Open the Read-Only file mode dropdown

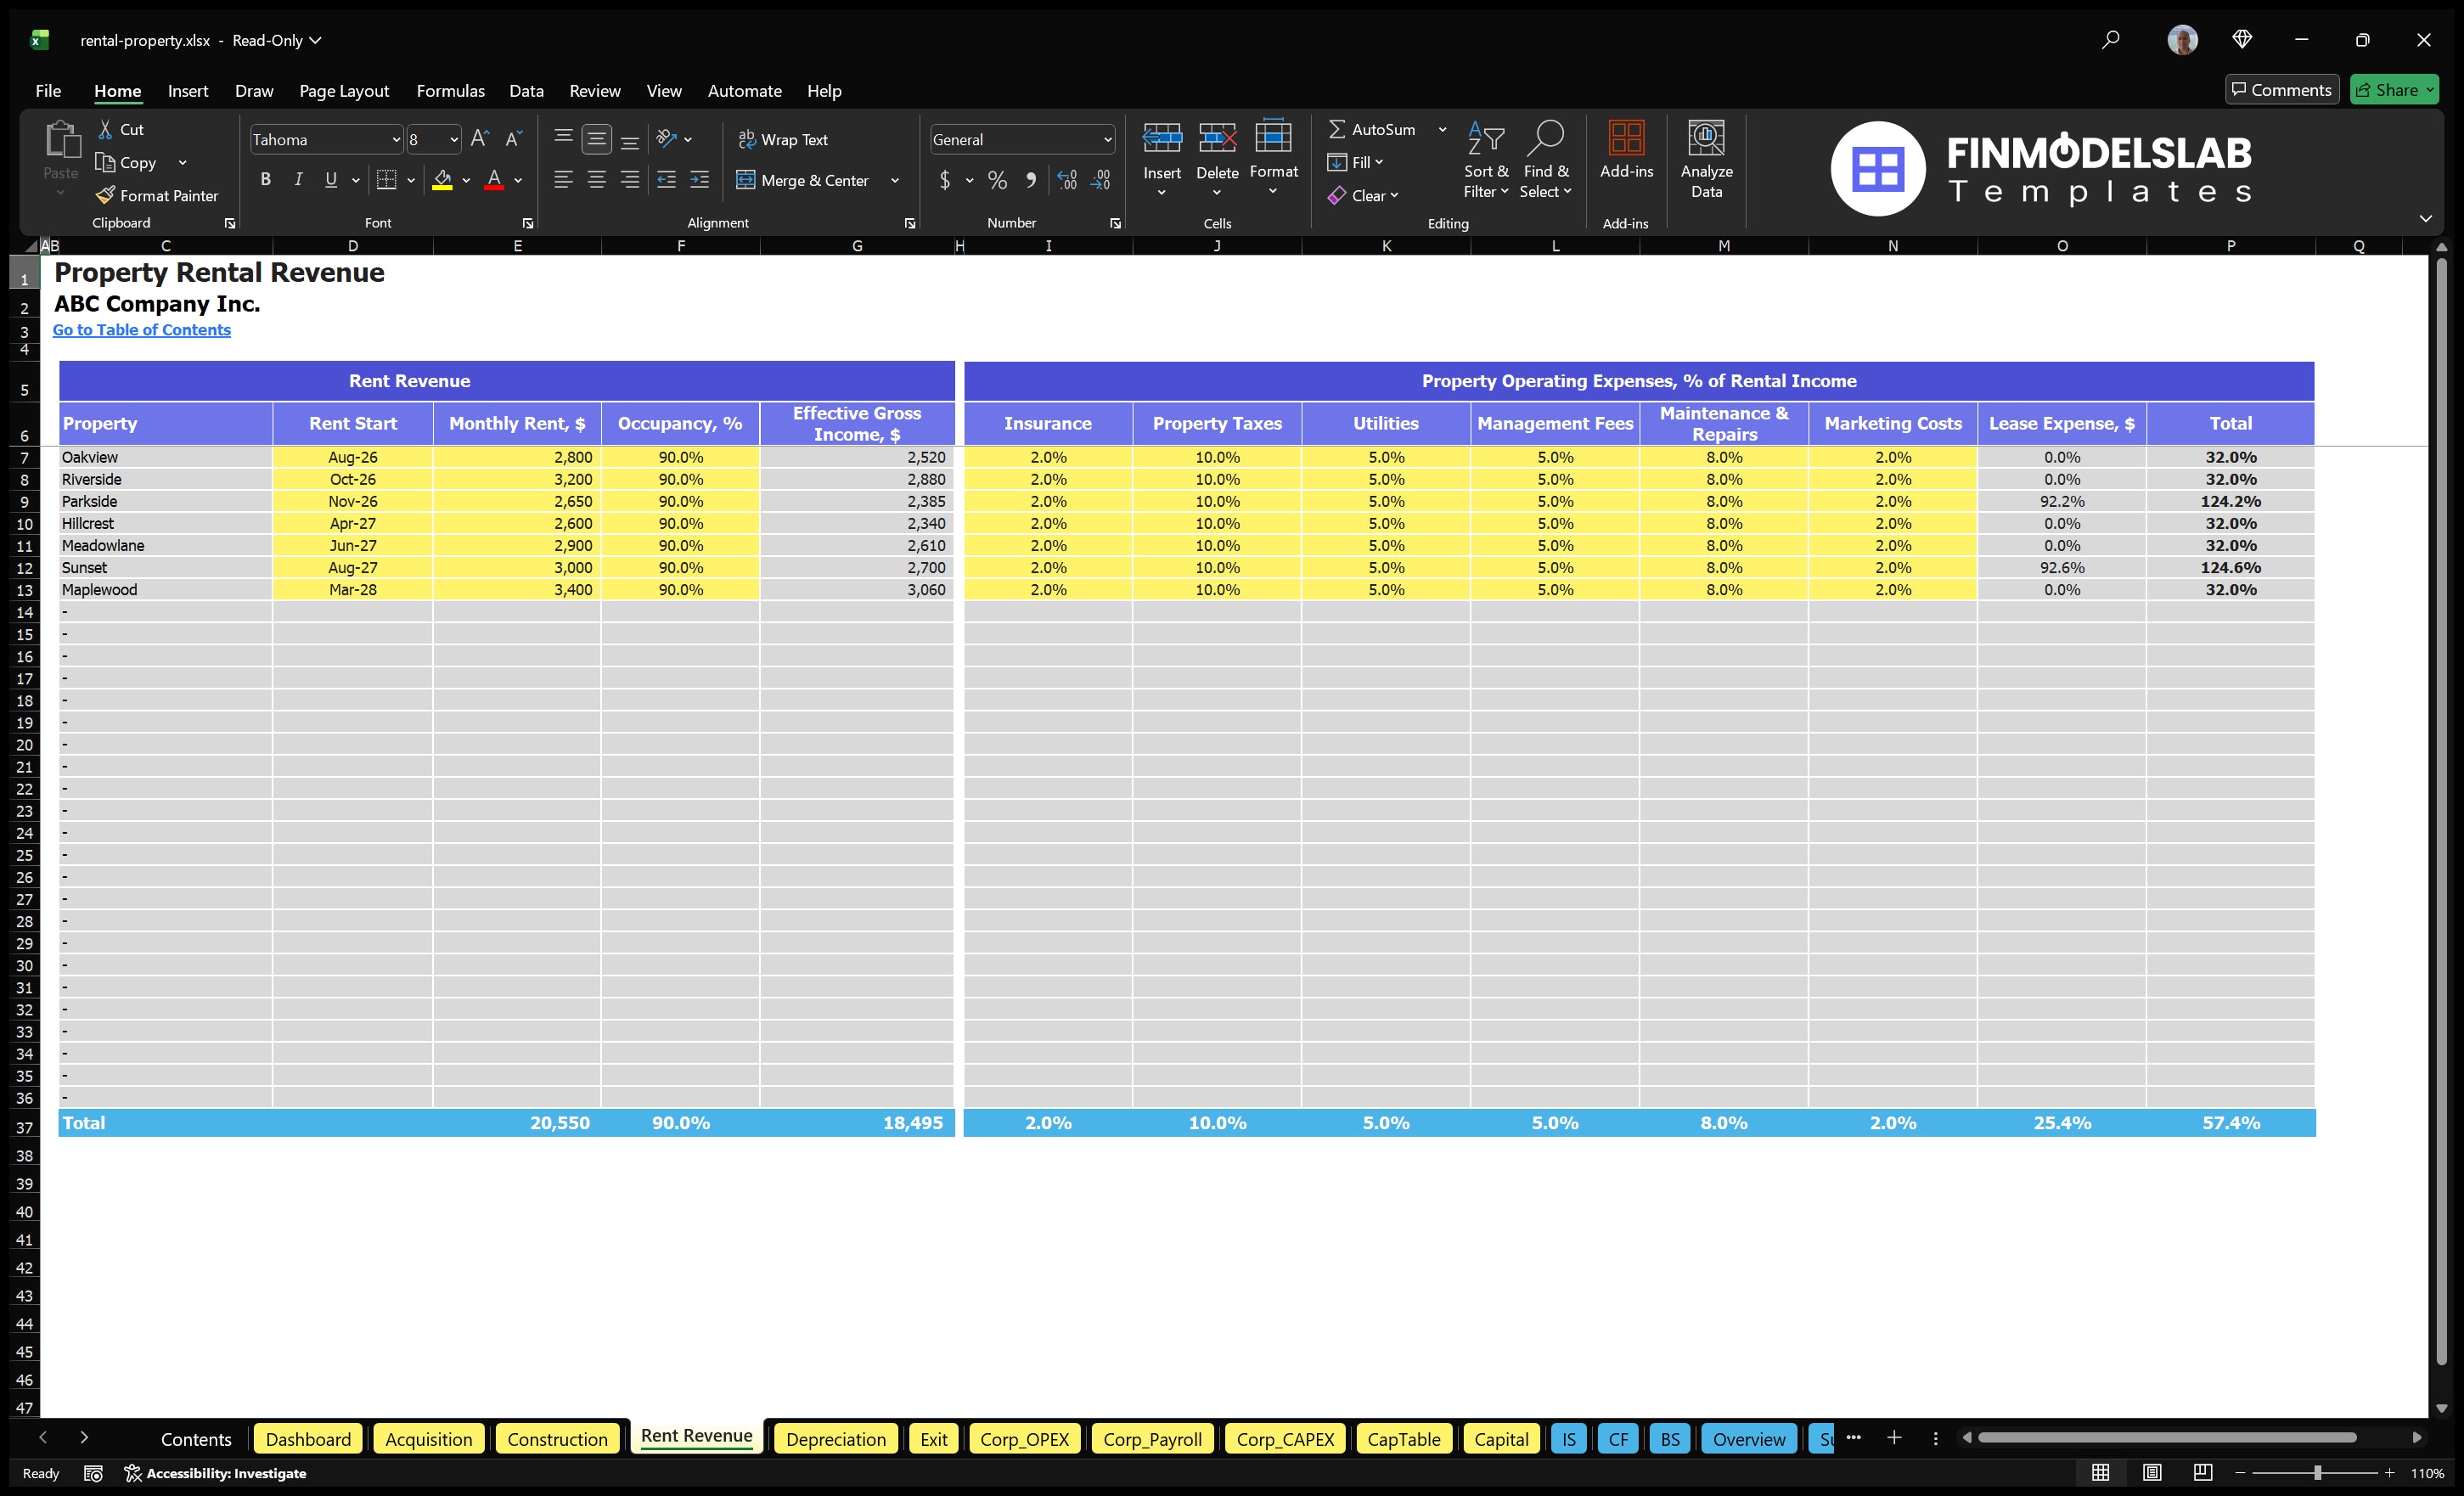(x=277, y=40)
